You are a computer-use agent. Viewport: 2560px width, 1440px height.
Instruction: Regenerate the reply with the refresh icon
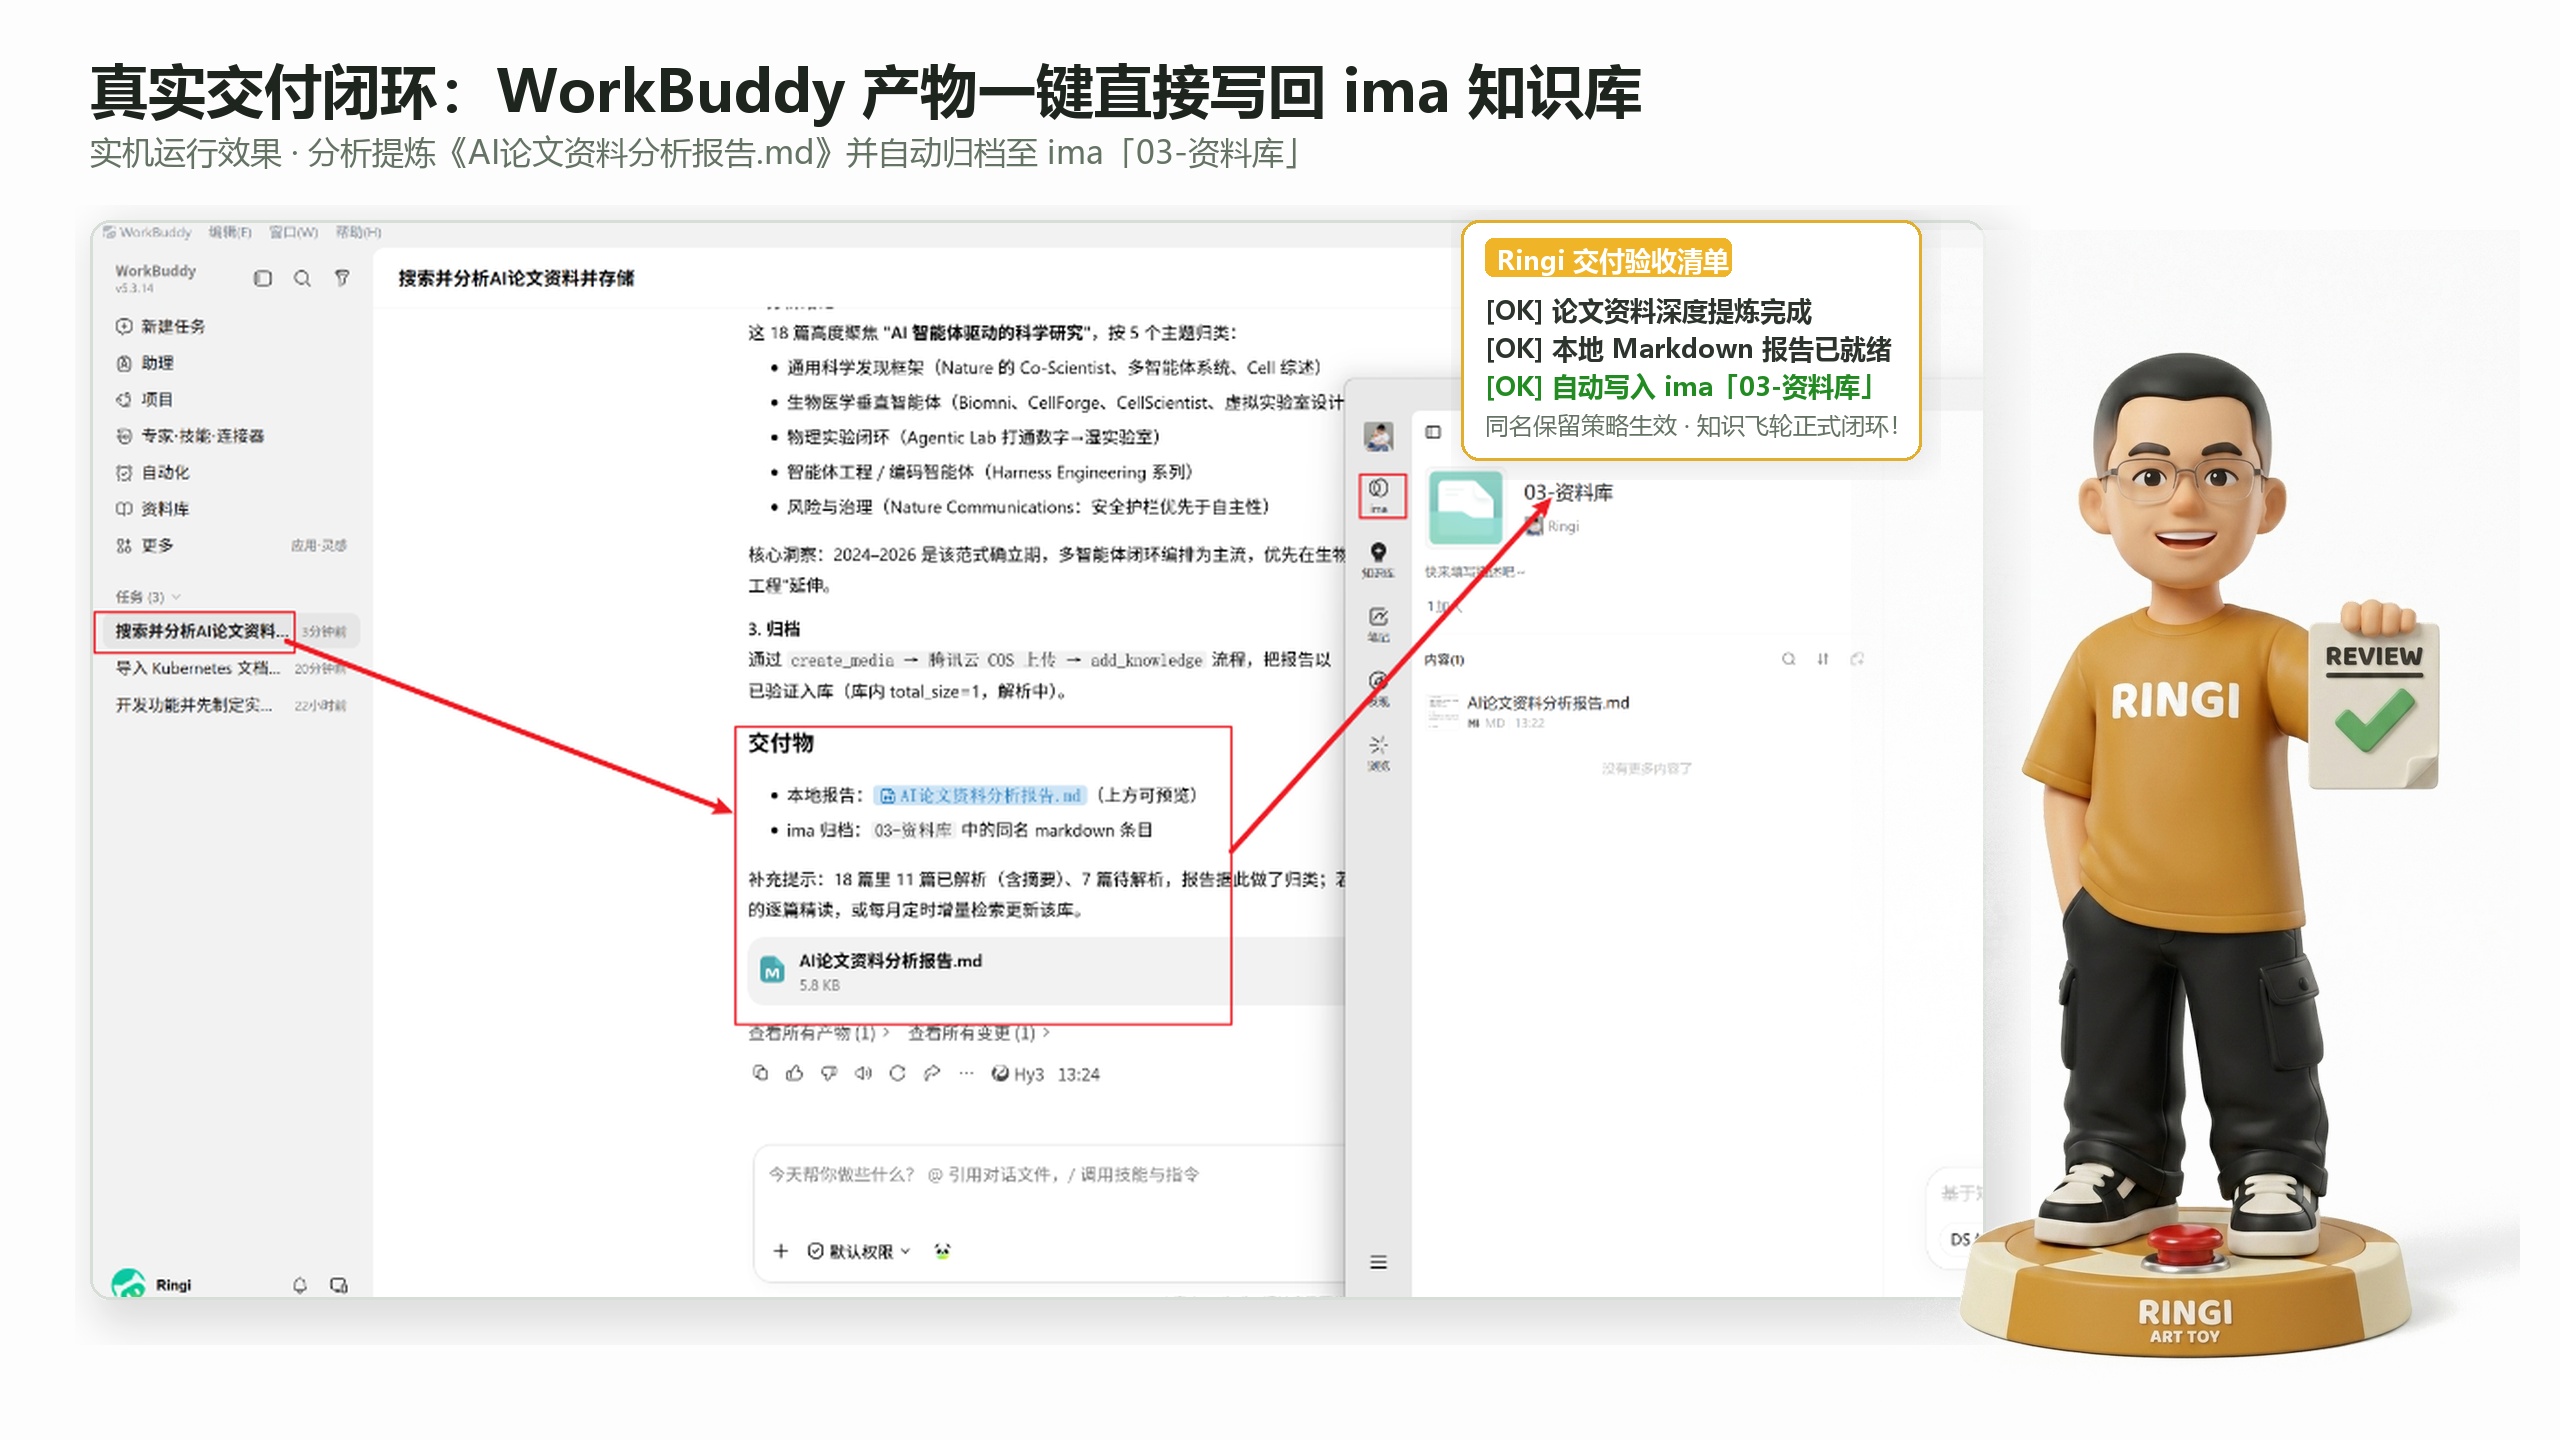click(897, 1073)
